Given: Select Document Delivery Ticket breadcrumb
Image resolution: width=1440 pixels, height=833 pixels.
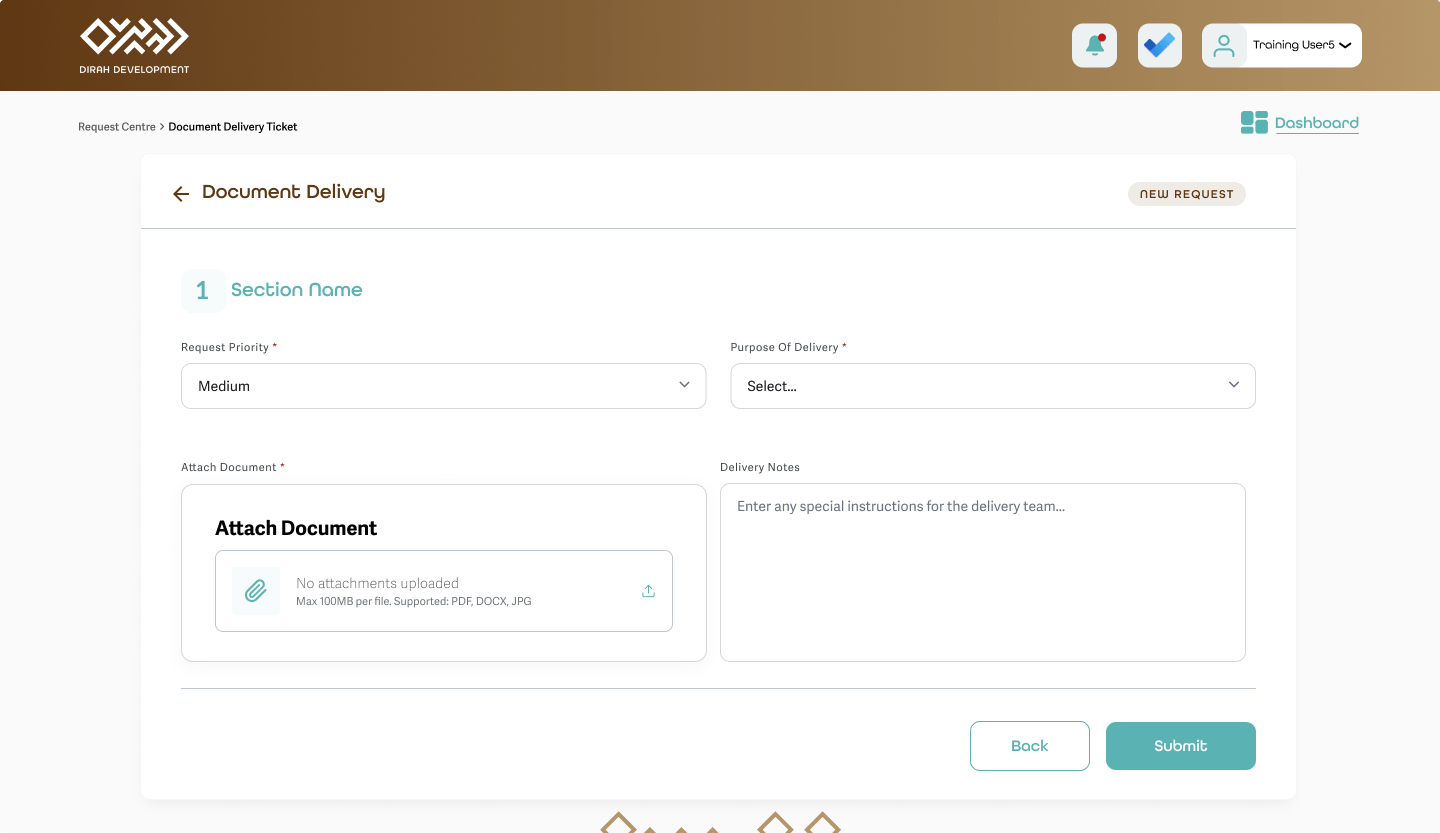Looking at the screenshot, I should pos(233,127).
